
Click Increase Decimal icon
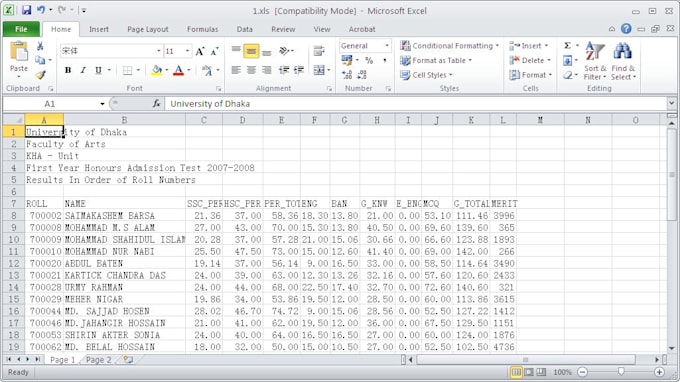point(347,75)
